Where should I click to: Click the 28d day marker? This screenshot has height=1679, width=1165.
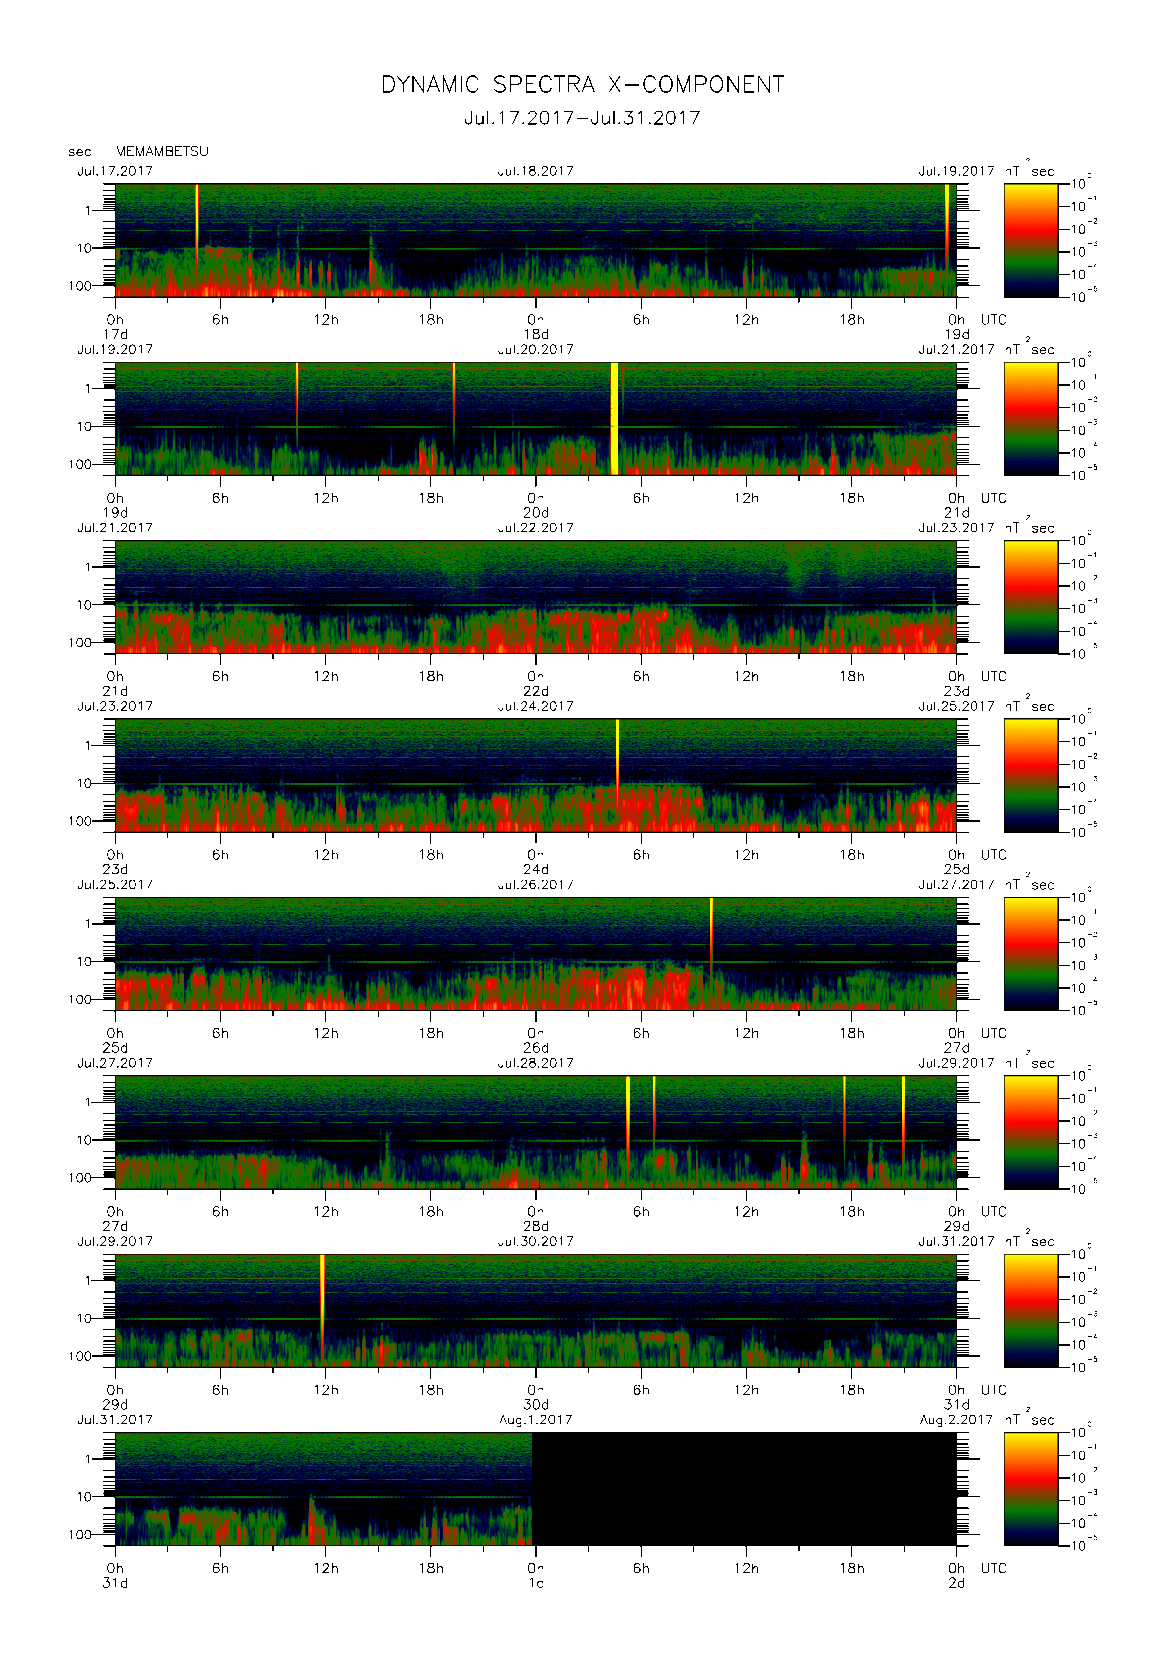tap(536, 1226)
